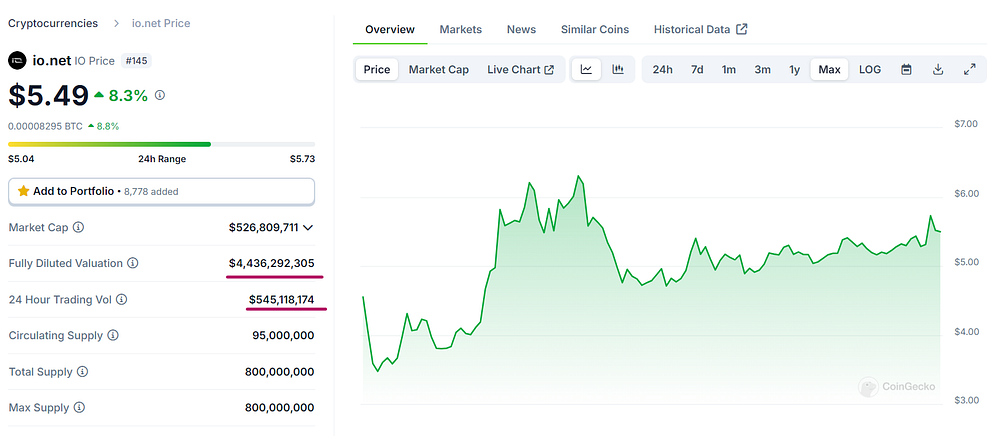Click info icon next to Market Cap

78,227
